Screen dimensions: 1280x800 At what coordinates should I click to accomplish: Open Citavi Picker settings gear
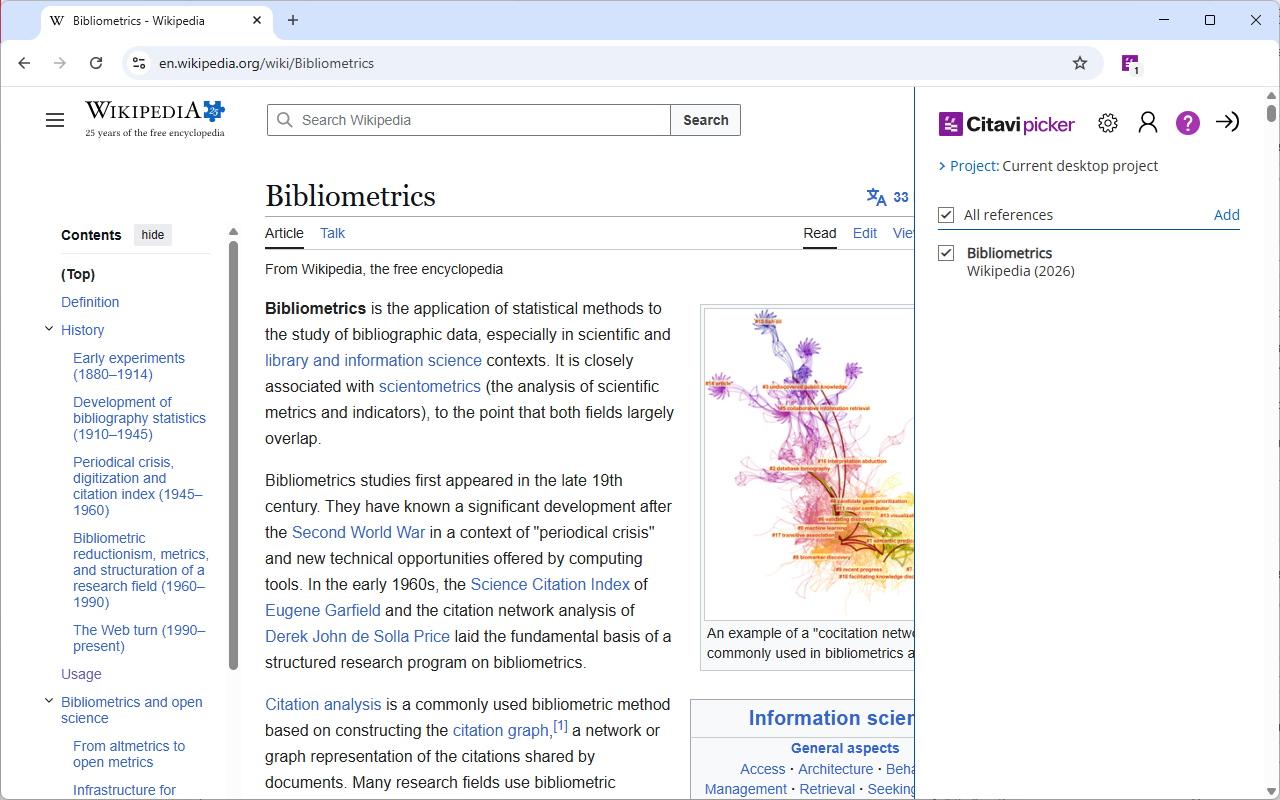(x=1108, y=123)
